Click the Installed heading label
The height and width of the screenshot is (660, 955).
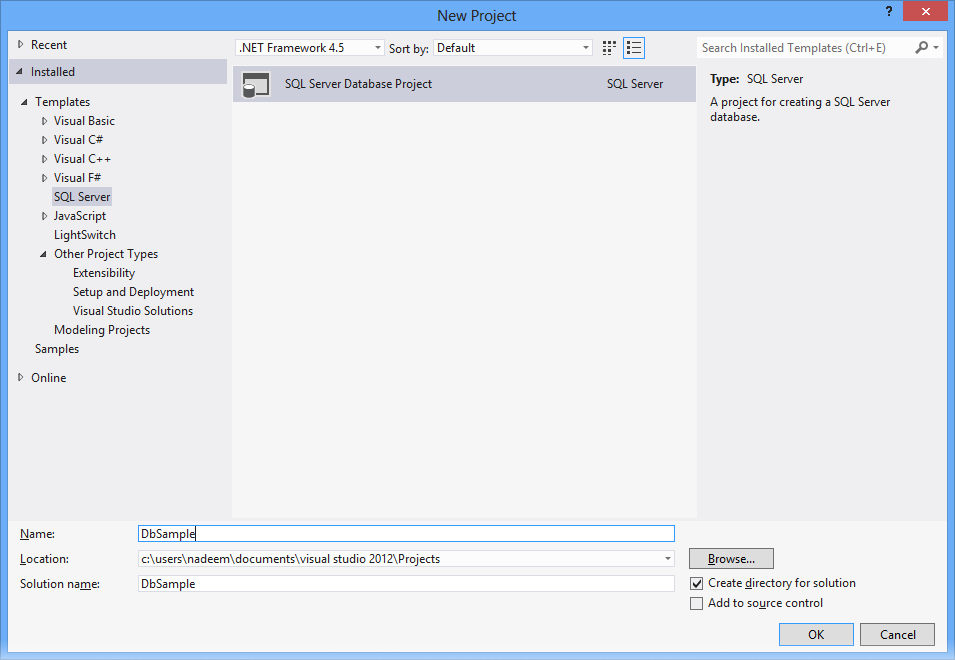pos(53,72)
